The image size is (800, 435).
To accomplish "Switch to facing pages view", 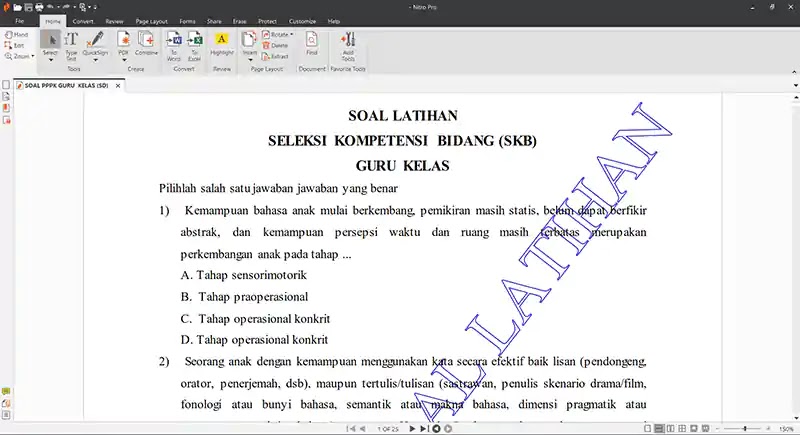I will pyautogui.click(x=670, y=429).
